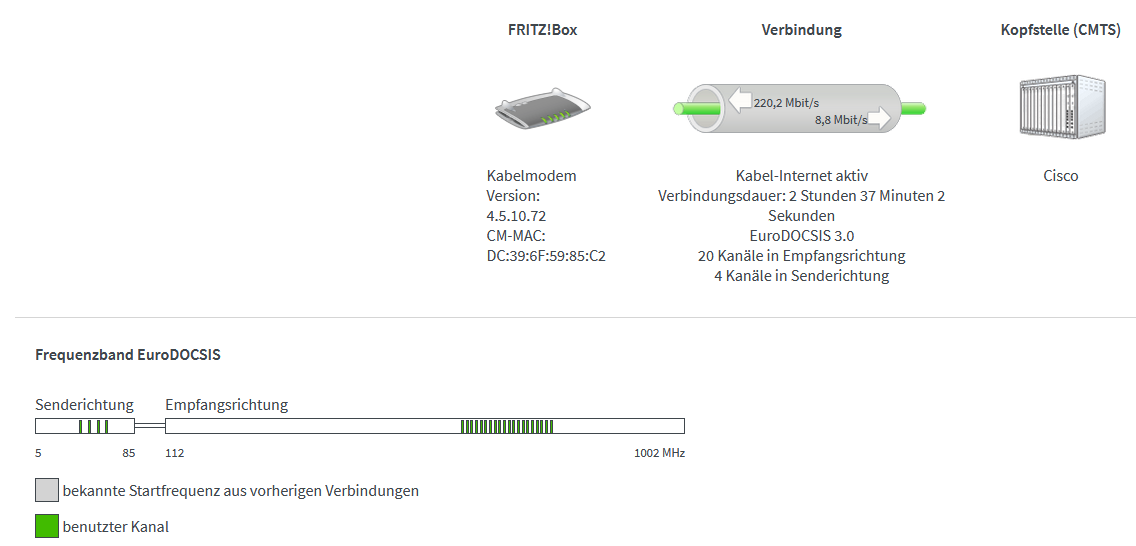Click the '20 Kanäle in Empfangsrichtung' text
Screen dimensions: 1136x546
(801, 256)
